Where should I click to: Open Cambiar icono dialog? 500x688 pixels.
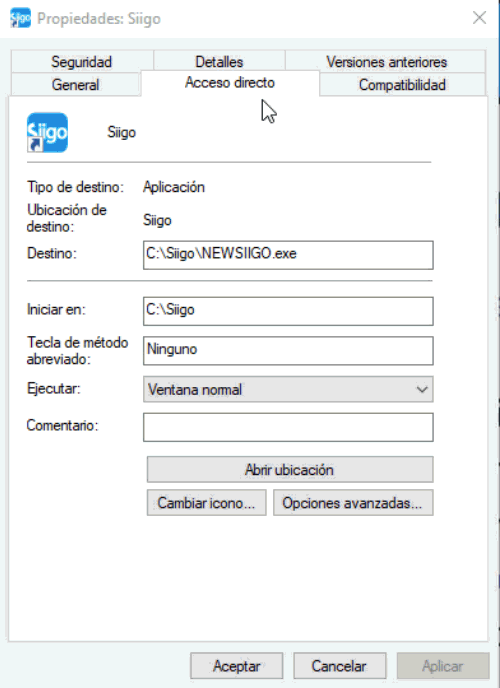pyautogui.click(x=207, y=503)
